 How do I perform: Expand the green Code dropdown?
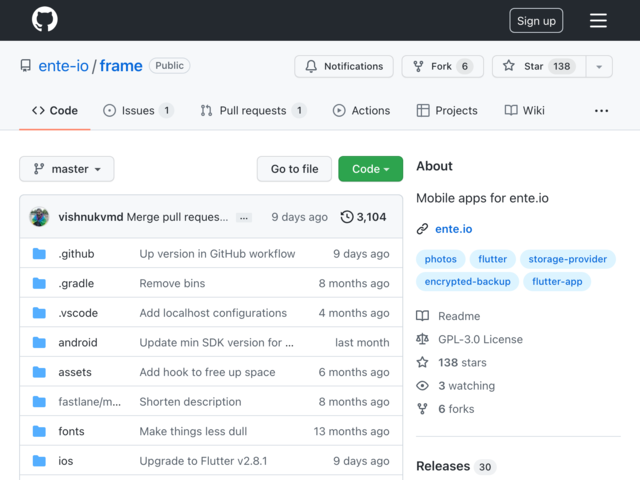tap(370, 169)
